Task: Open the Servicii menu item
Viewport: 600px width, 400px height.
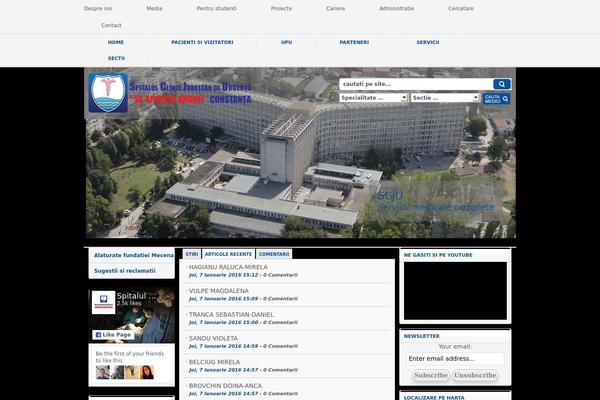Action: (428, 42)
